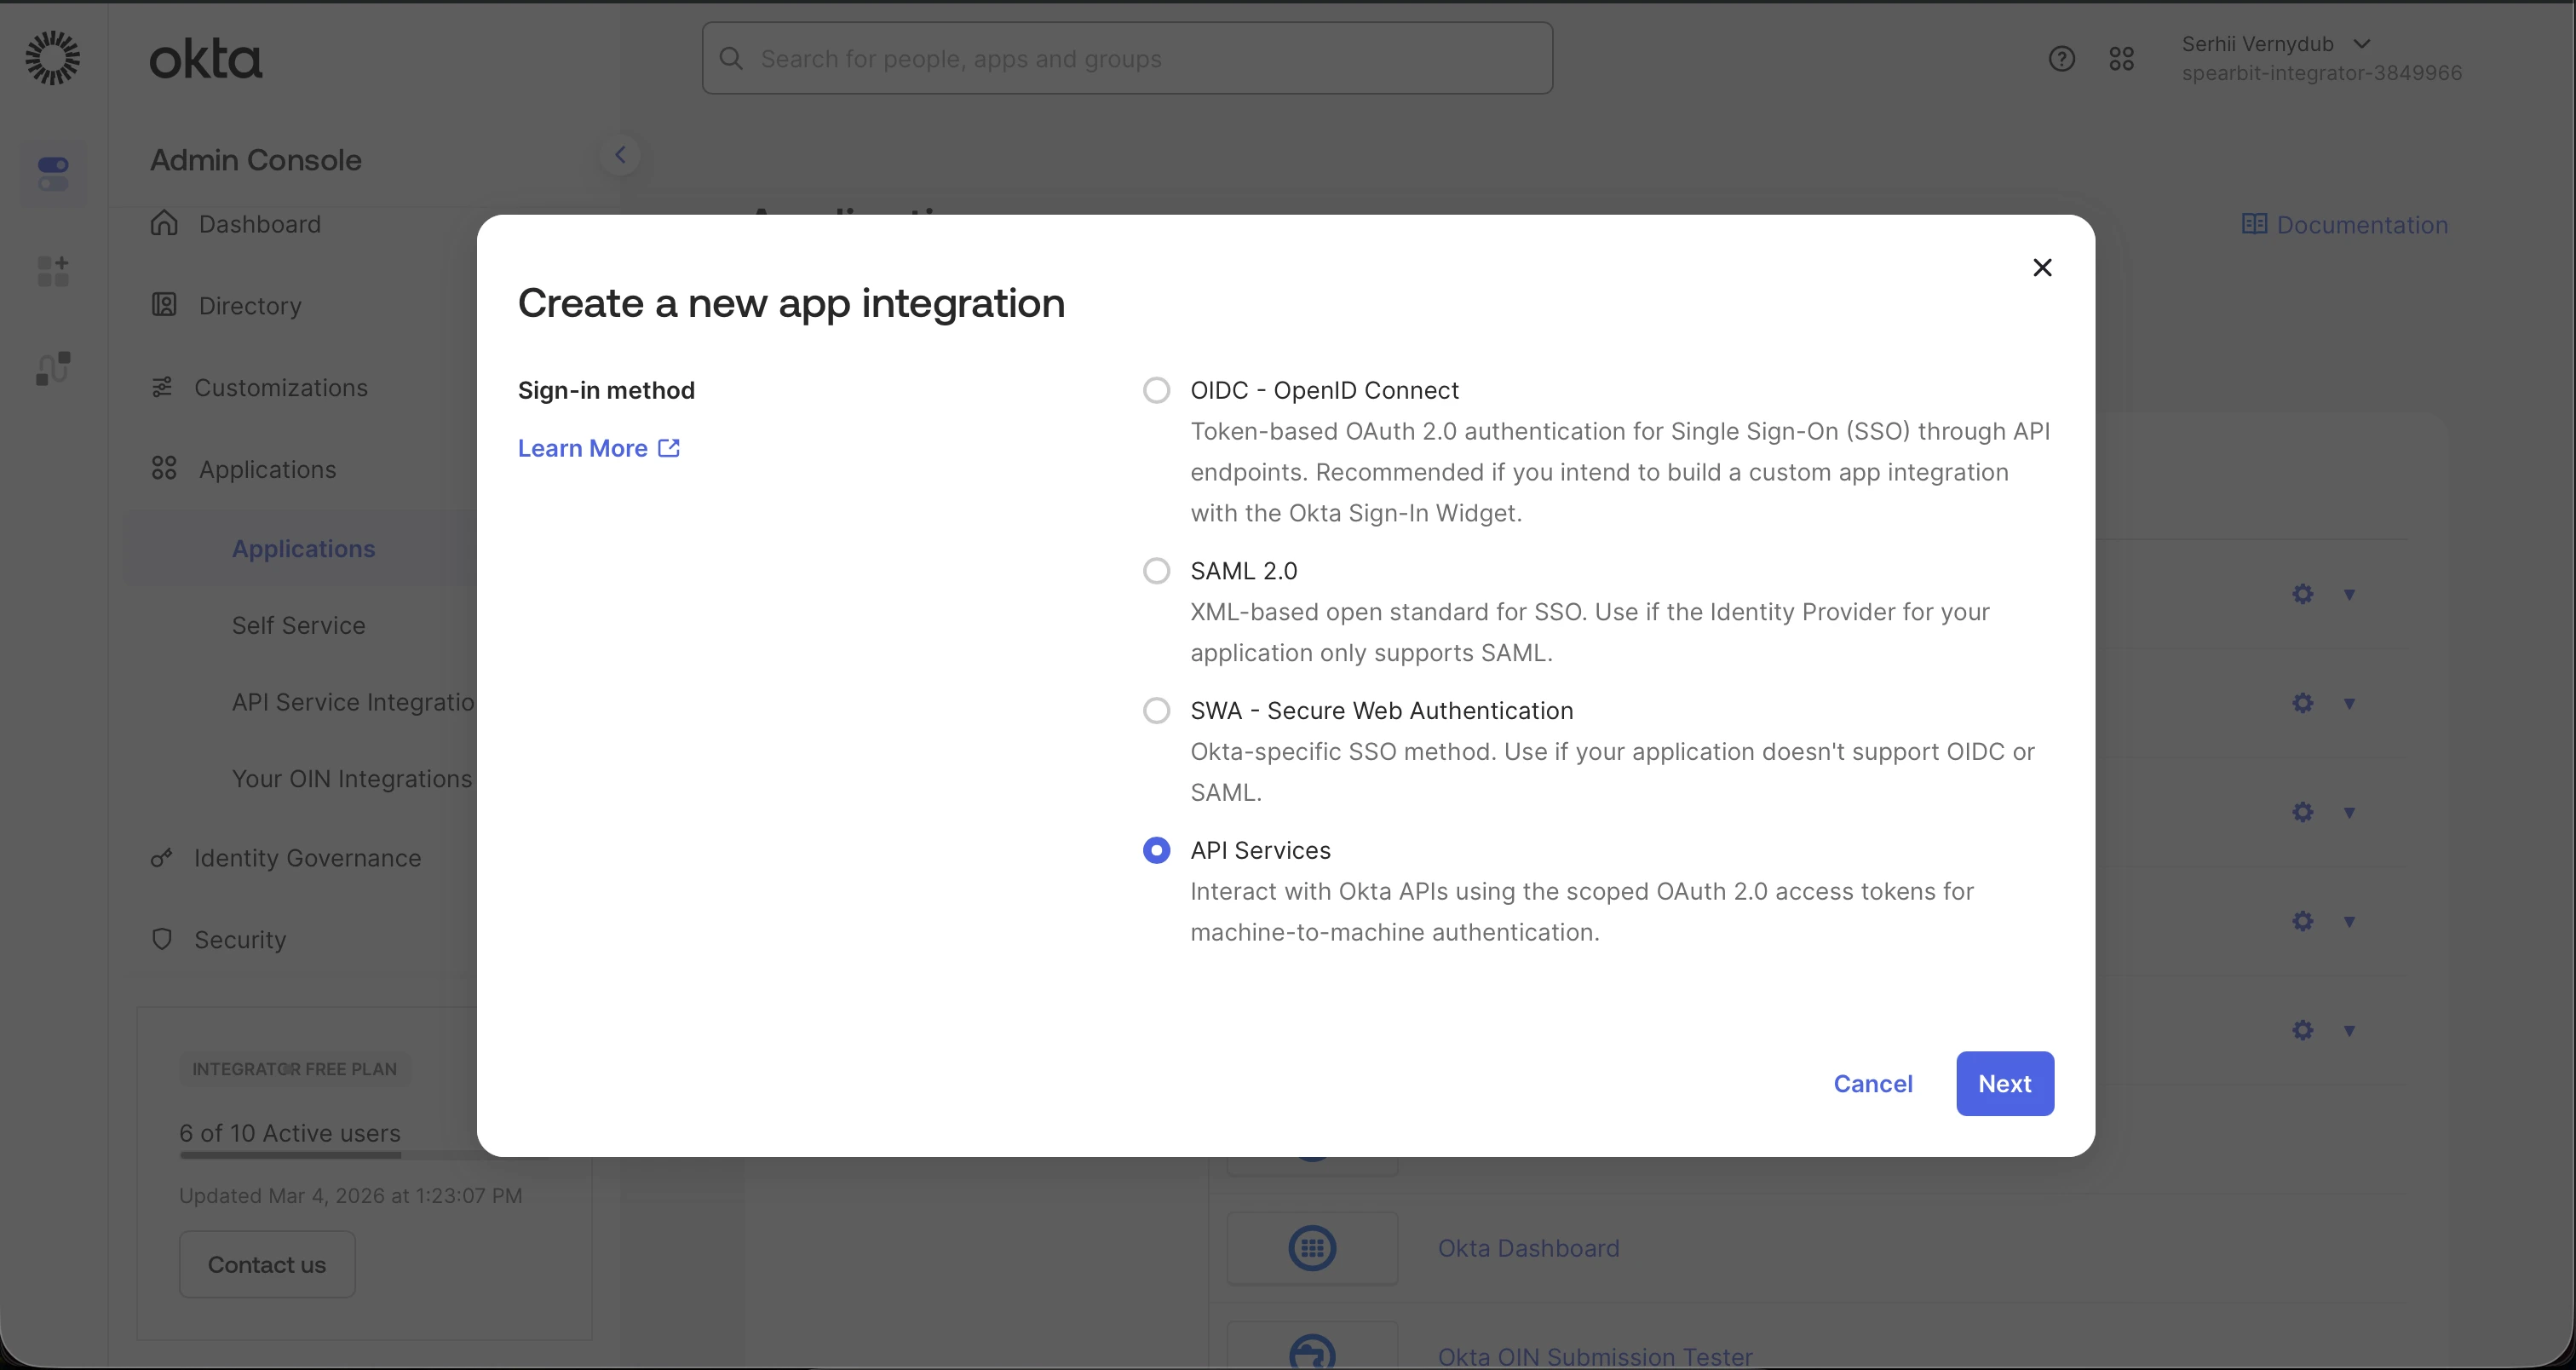The image size is (2576, 1370).
Task: Click the admin console toggle rail icon
Action: (x=53, y=173)
